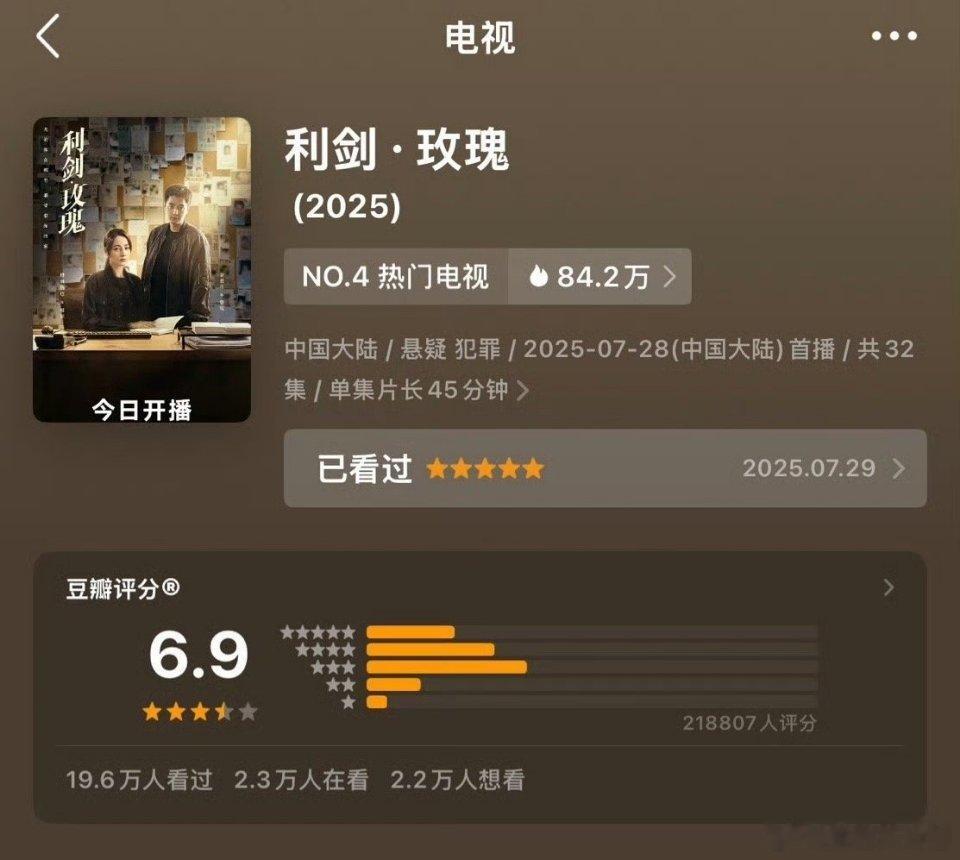Open the 已看过 rating entry
Viewport: 960px width, 860px height.
pyautogui.click(x=605, y=468)
